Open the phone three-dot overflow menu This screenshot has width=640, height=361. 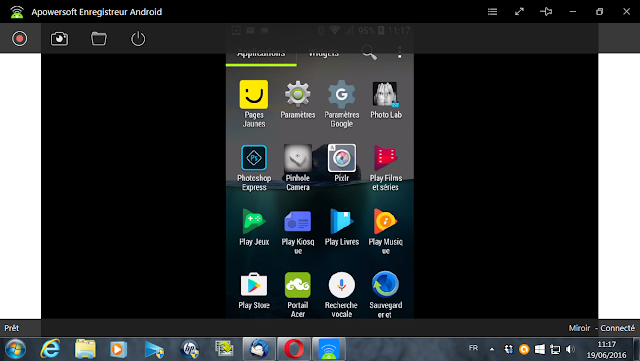[x=400, y=52]
